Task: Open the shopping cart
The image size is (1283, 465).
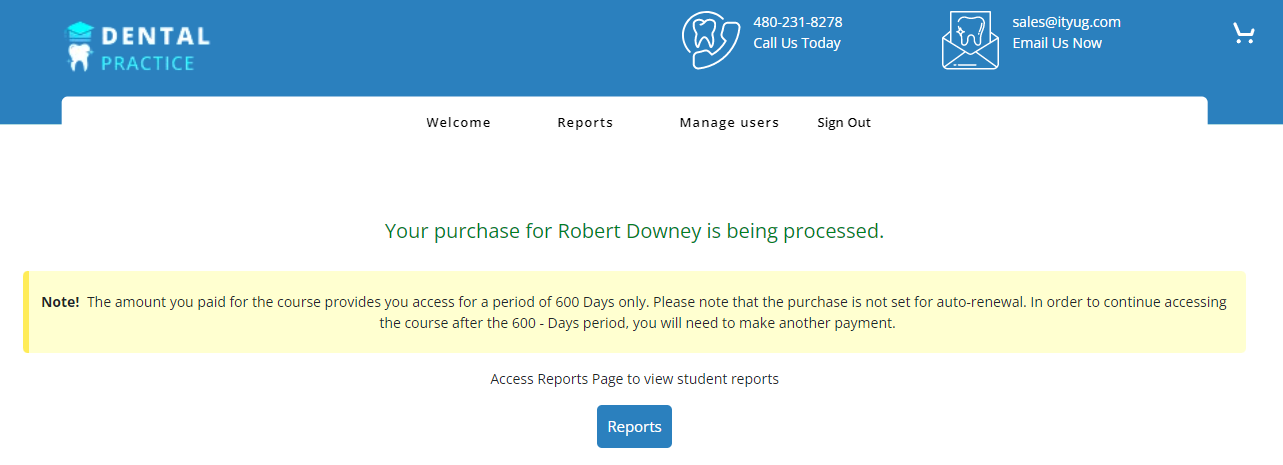Action: (1243, 34)
